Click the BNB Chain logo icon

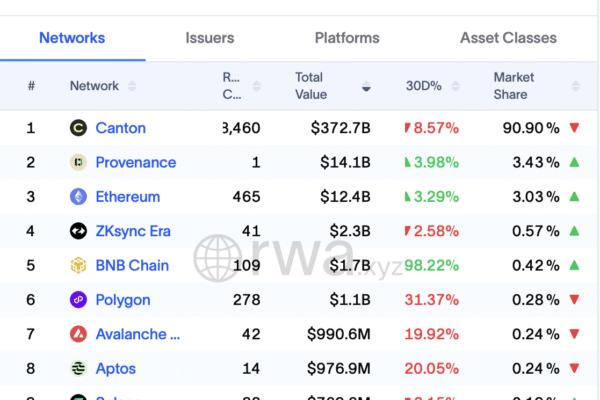pos(78,266)
